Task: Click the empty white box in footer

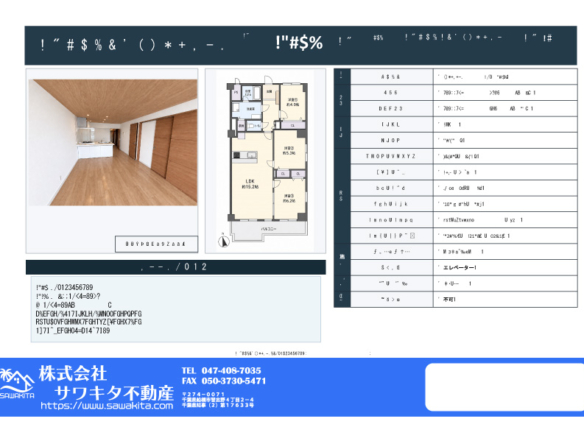Action: pyautogui.click(x=505, y=387)
